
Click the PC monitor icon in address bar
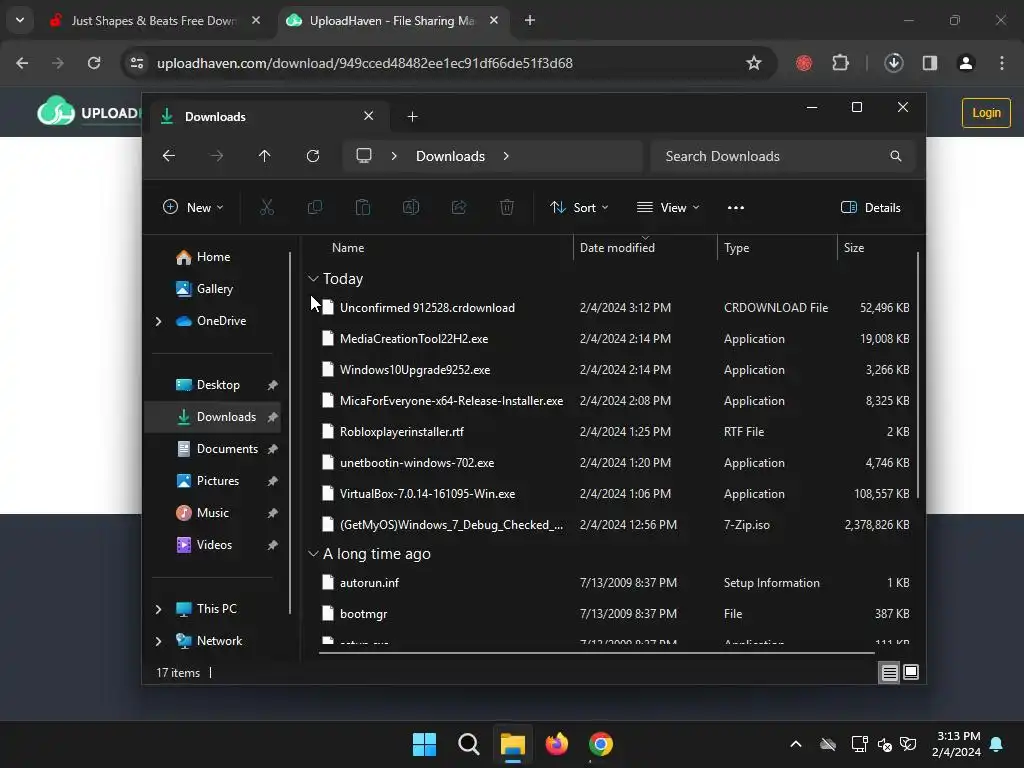(x=364, y=156)
